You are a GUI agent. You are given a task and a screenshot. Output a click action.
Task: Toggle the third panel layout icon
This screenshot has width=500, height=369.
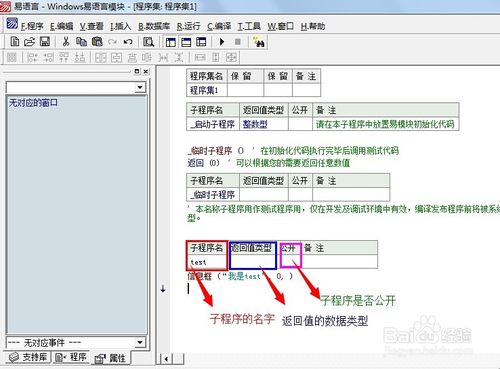[201, 42]
